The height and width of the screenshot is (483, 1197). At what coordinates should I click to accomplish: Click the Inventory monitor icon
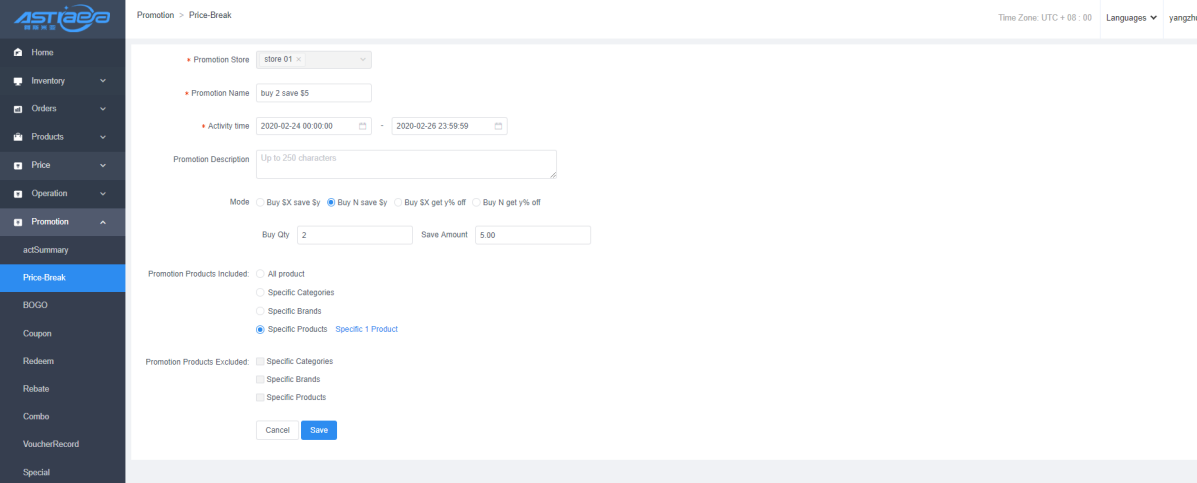17,80
